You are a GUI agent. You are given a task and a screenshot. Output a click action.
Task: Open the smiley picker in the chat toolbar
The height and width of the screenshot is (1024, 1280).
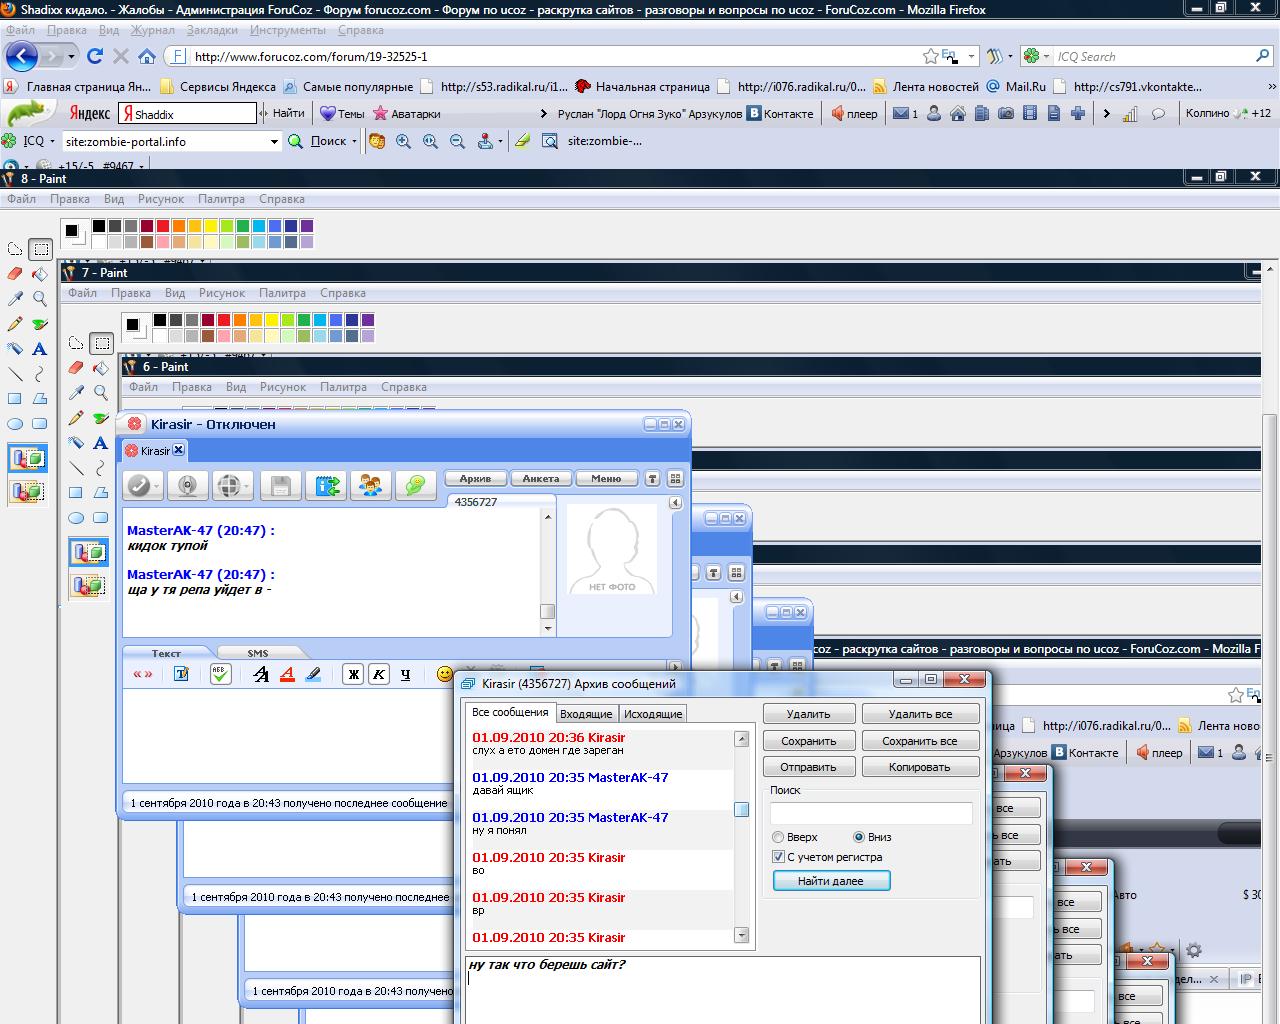tap(445, 674)
